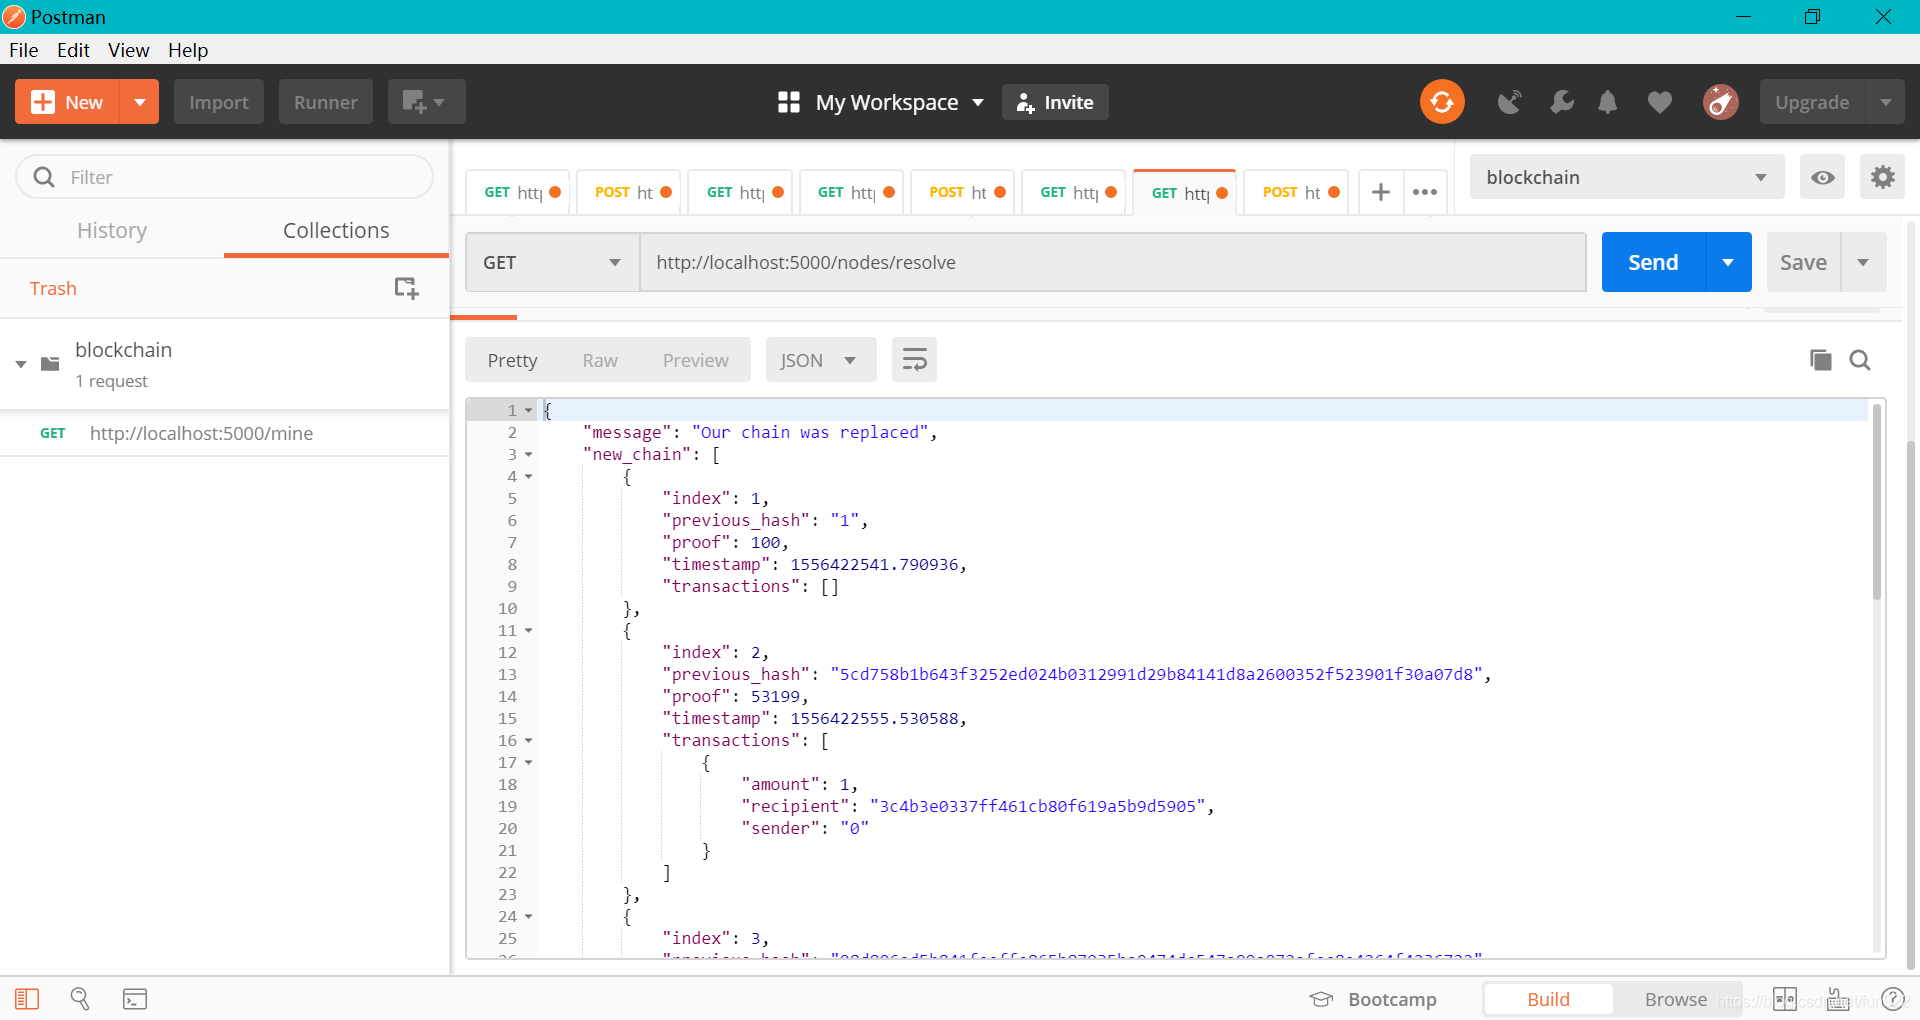Toggle two-pane view icon

1785,999
